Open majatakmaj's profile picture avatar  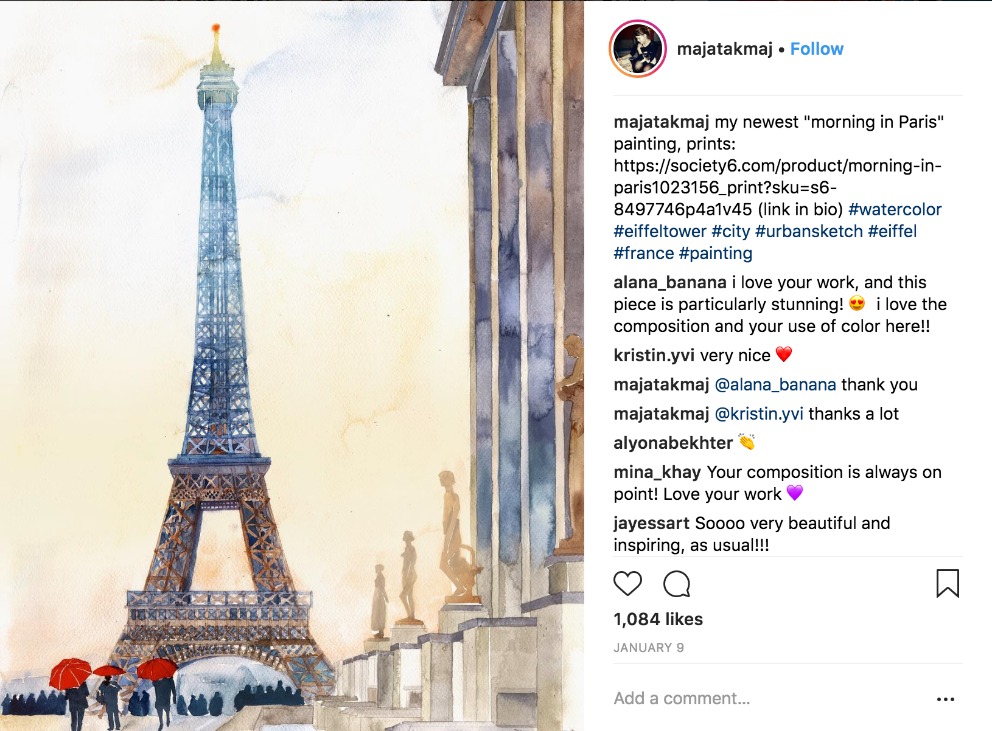point(638,49)
